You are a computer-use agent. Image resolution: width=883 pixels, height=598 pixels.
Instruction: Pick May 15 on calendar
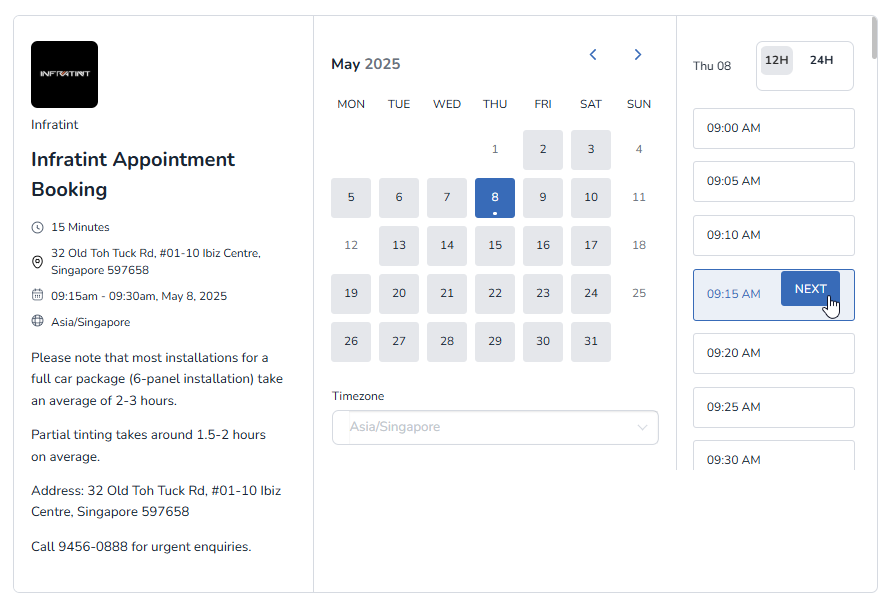[494, 246]
